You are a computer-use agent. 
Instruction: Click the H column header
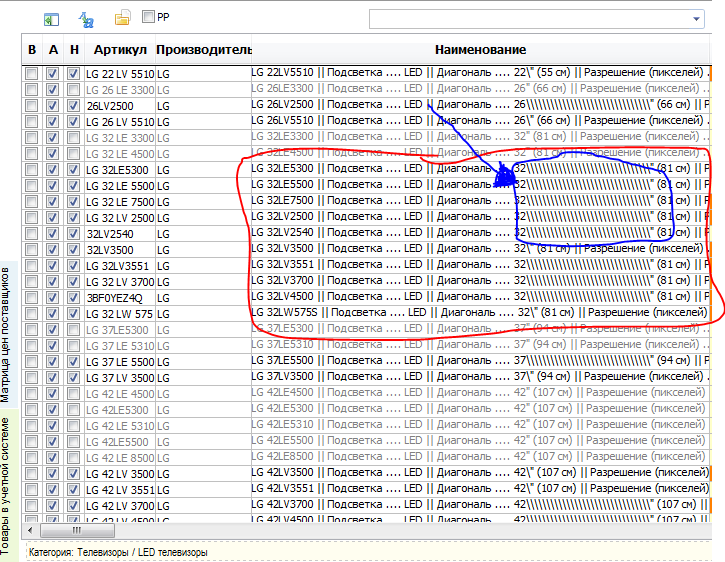click(x=74, y=49)
